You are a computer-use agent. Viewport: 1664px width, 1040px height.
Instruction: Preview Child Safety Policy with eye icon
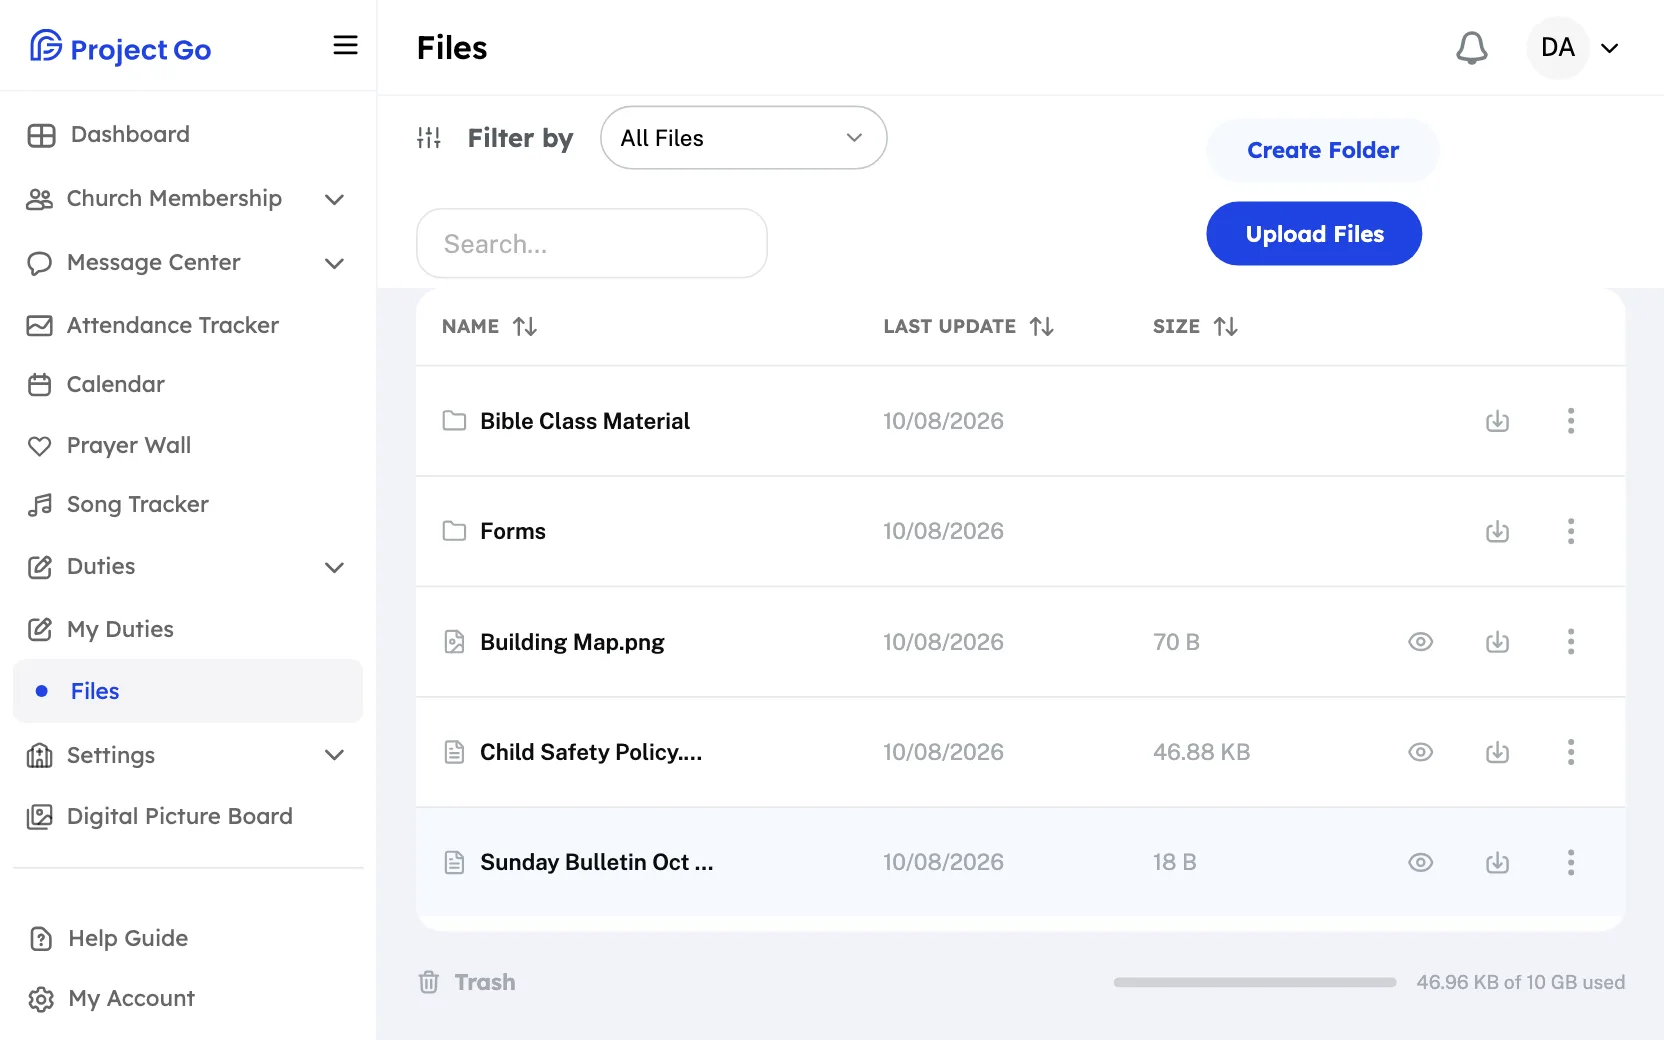point(1421,752)
